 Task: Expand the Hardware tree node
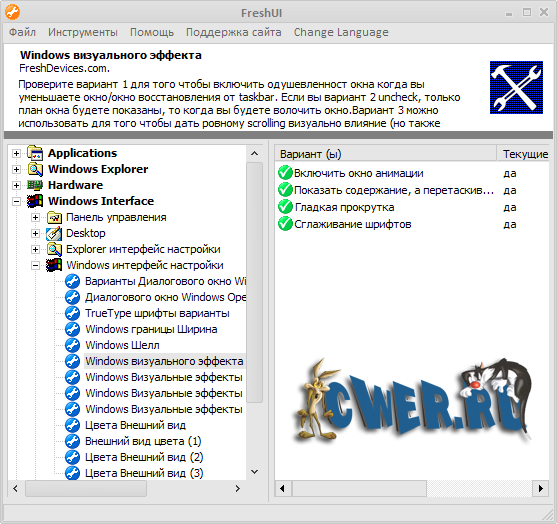pyautogui.click(x=16, y=185)
